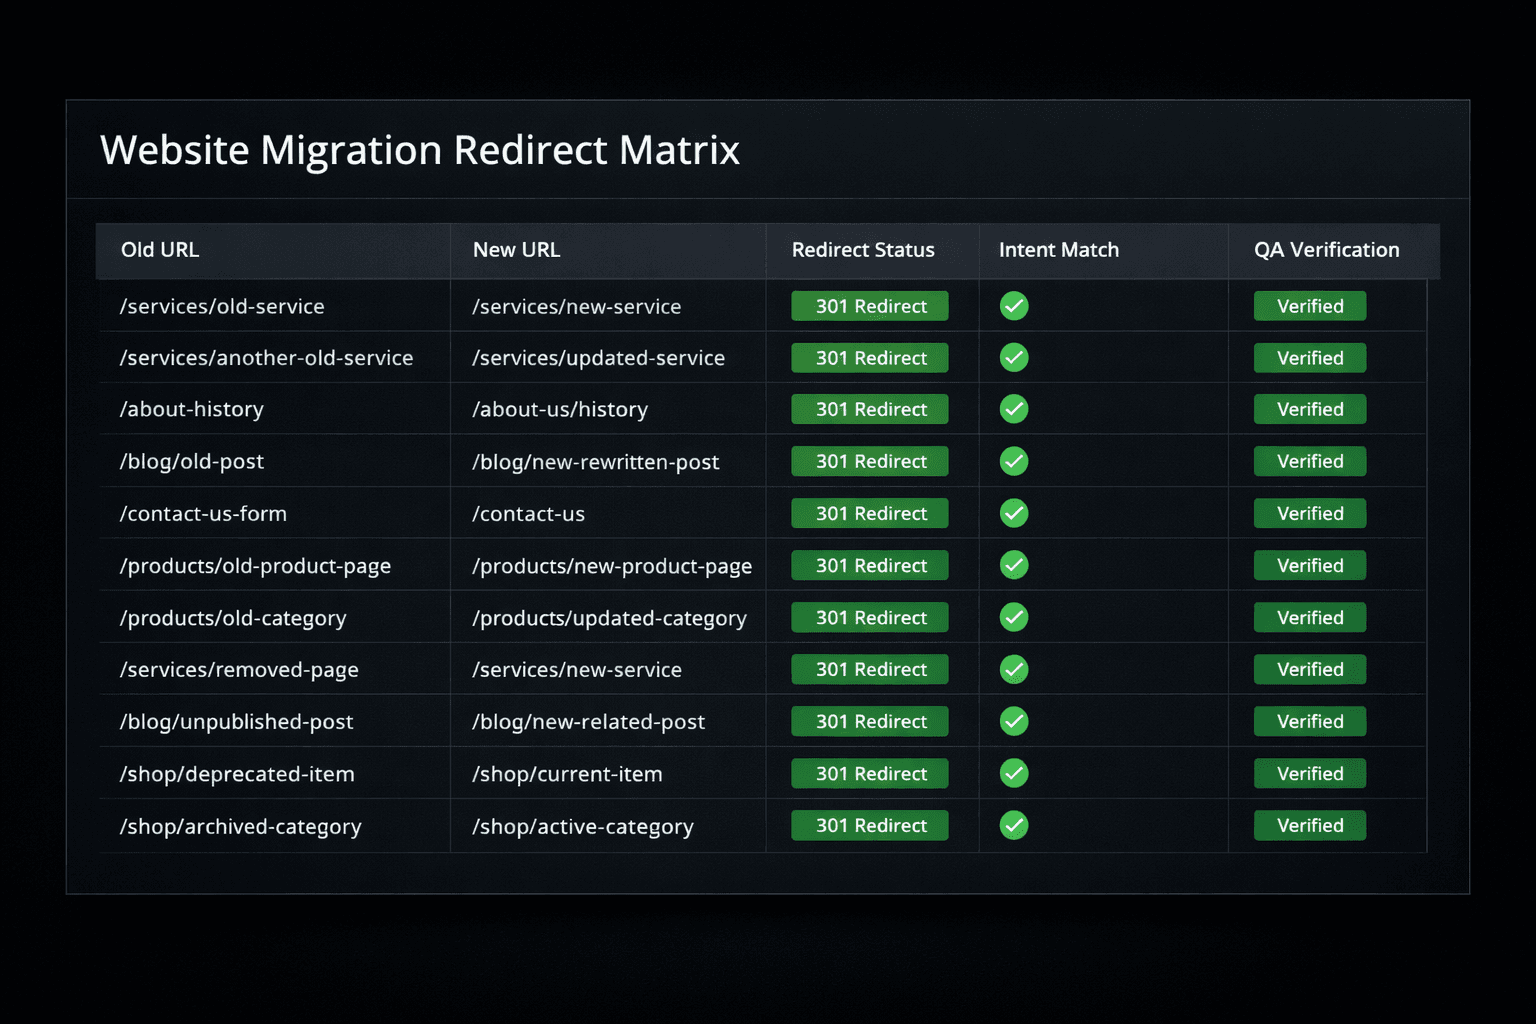Click the green 301 Redirect badge for /services/updated-service
The width and height of the screenshot is (1536, 1024).
[869, 357]
